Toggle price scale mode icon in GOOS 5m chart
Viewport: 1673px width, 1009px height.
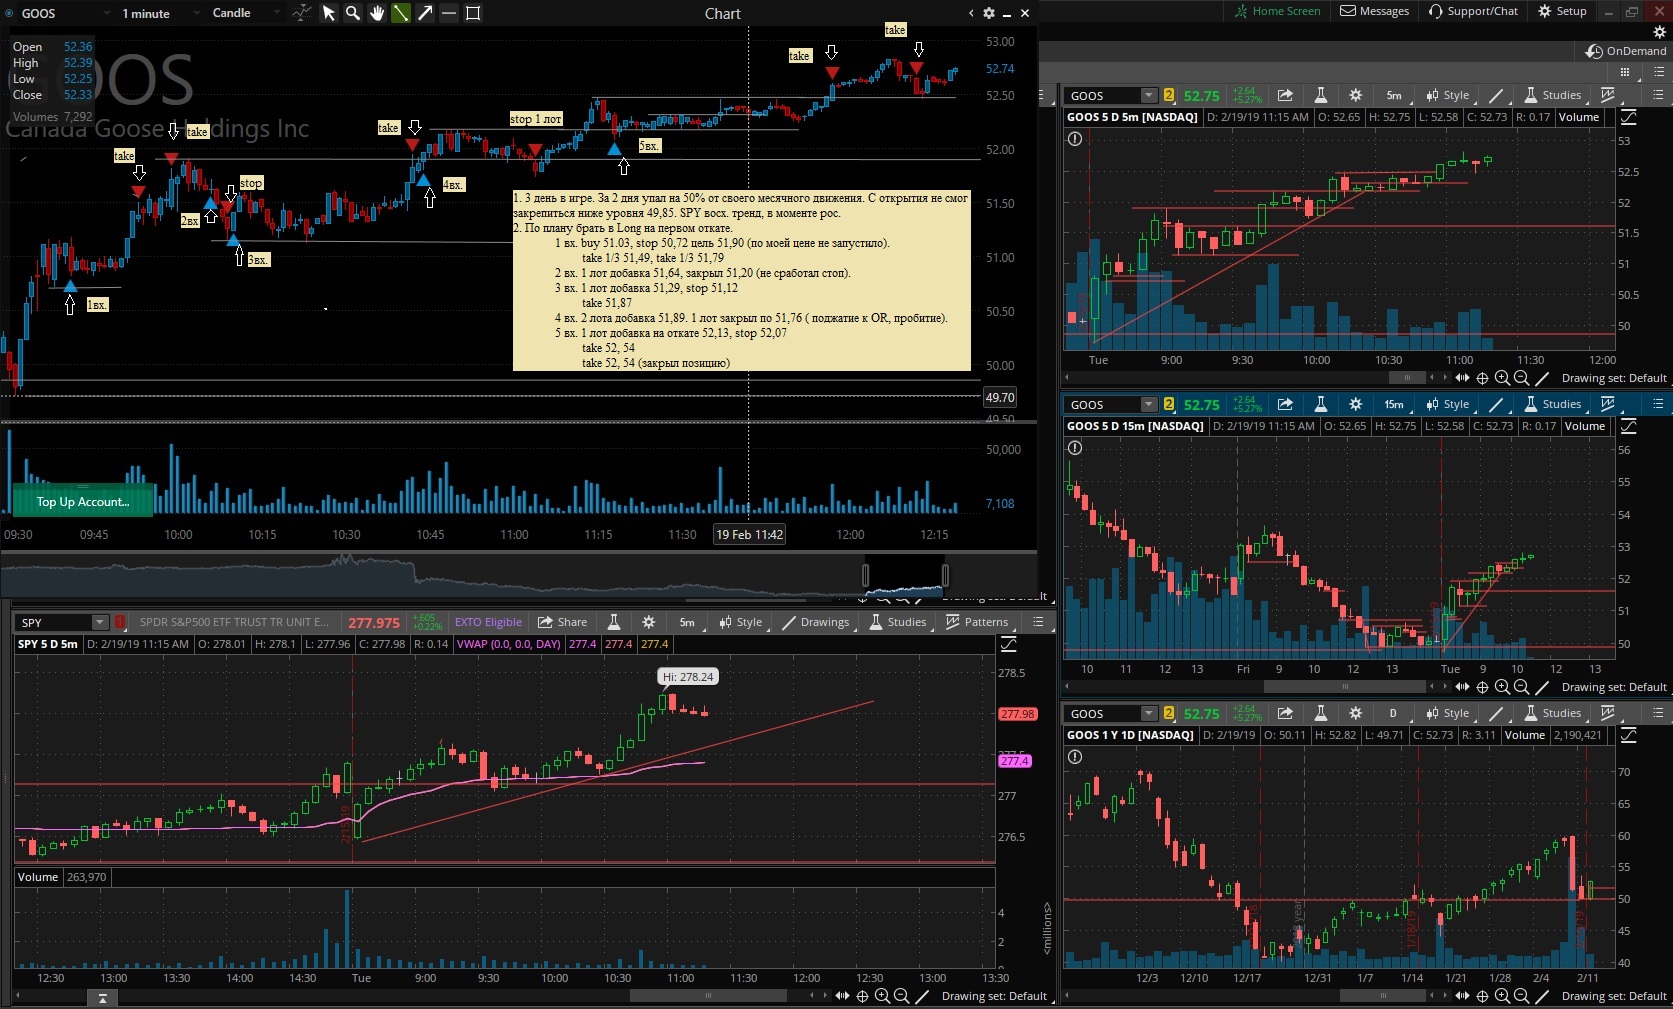[x=1628, y=117]
